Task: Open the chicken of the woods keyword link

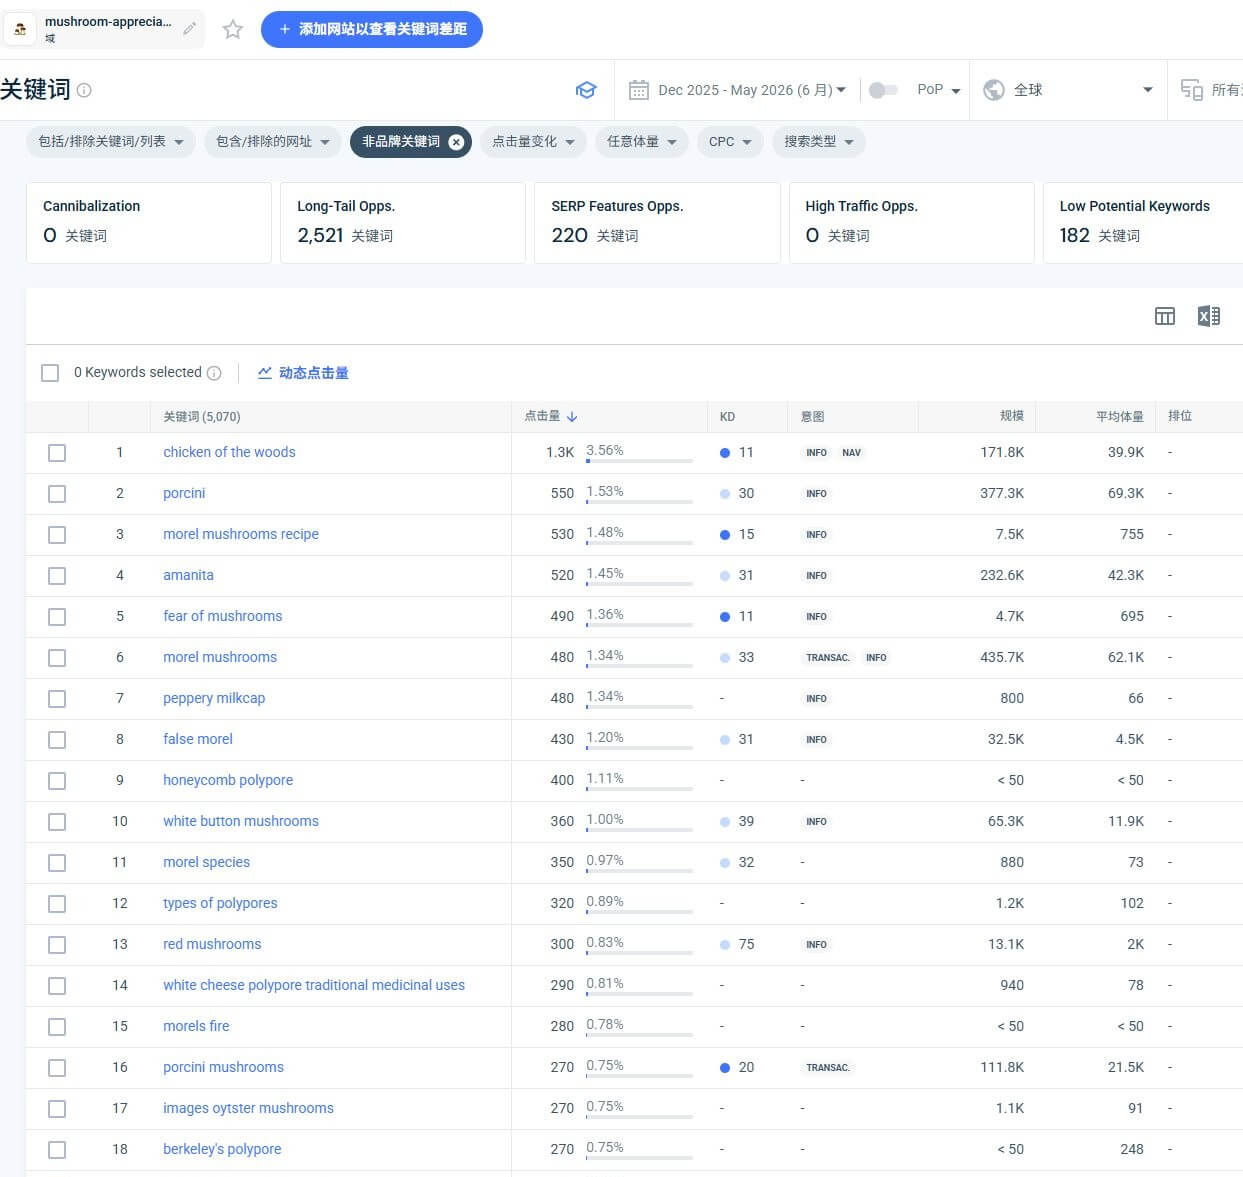Action: (229, 452)
